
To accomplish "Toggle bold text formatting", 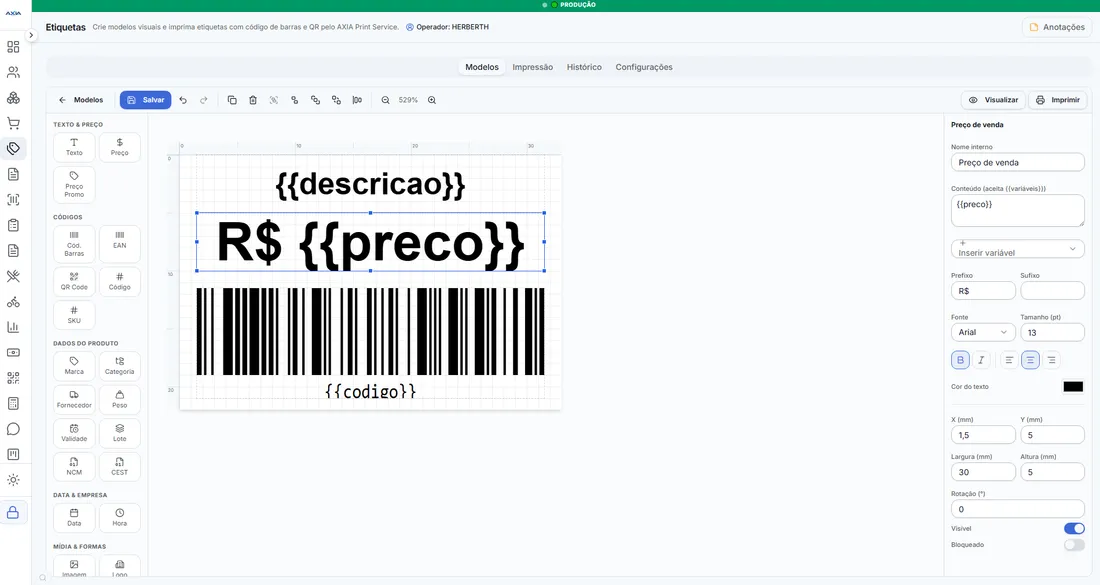I will point(960,360).
